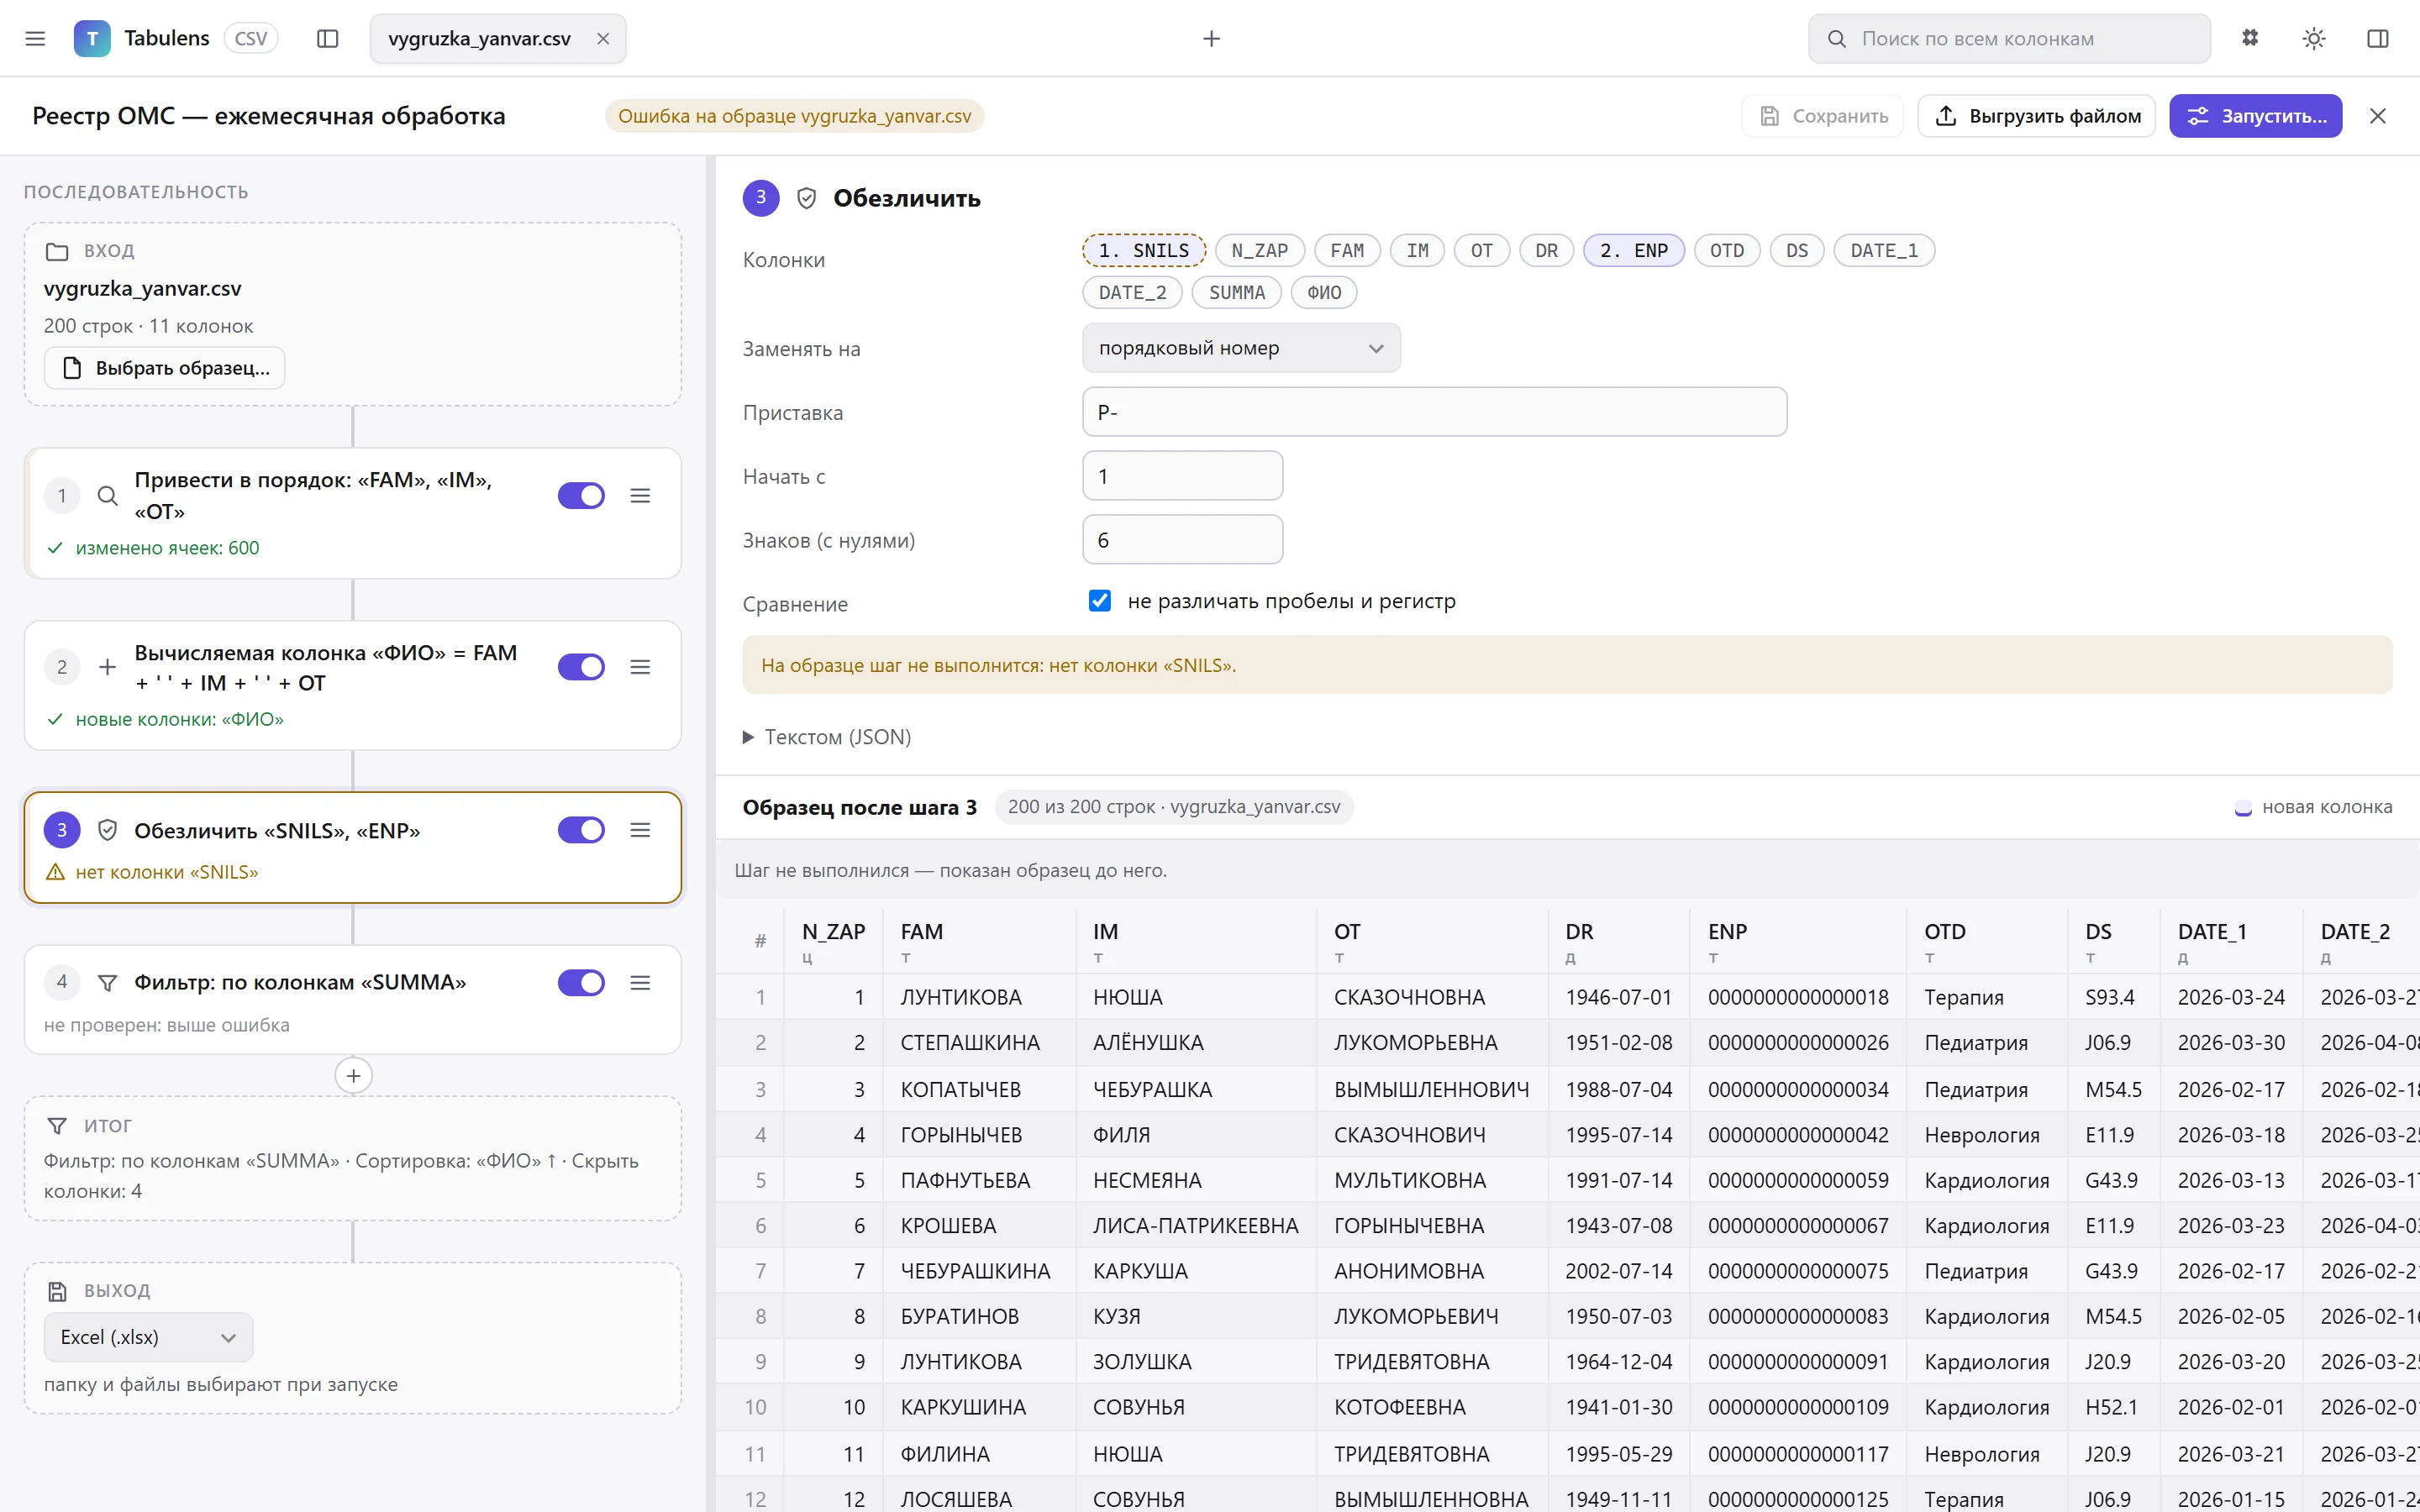2420x1512 pixels.
Task: Disable step 4 Фильтр toggle
Action: [581, 983]
